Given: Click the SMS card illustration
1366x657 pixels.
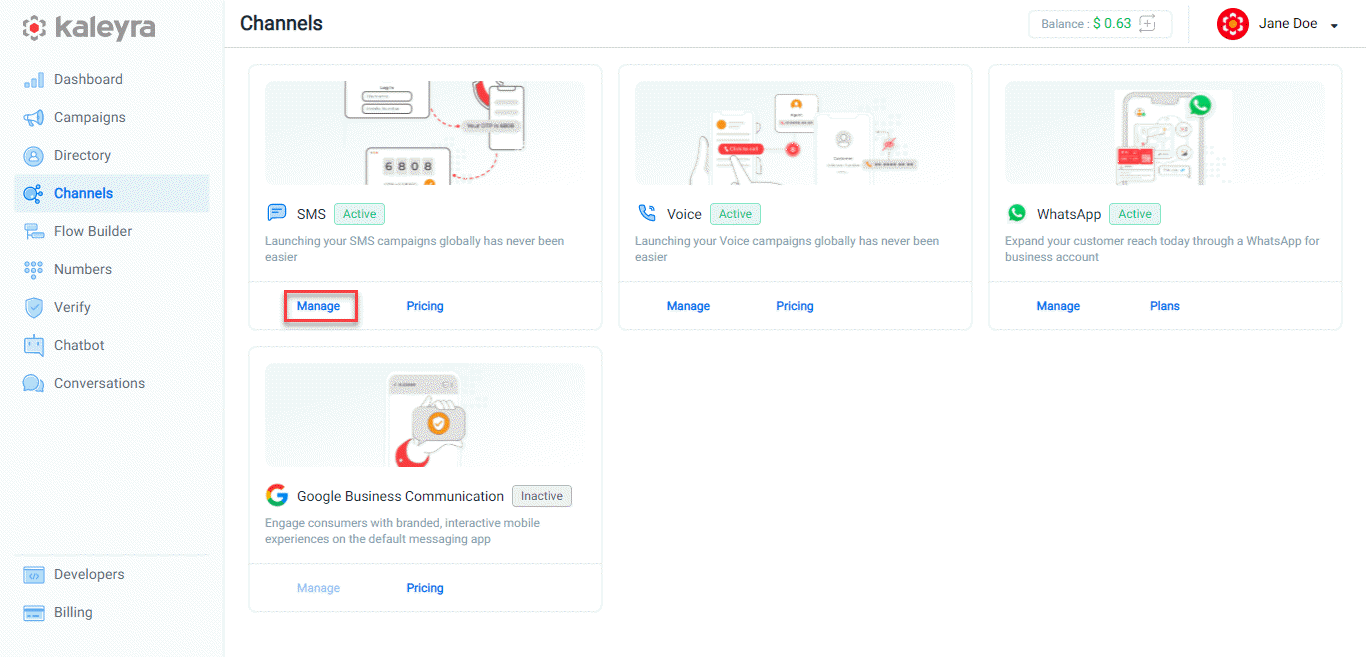Looking at the screenshot, I should [x=425, y=133].
